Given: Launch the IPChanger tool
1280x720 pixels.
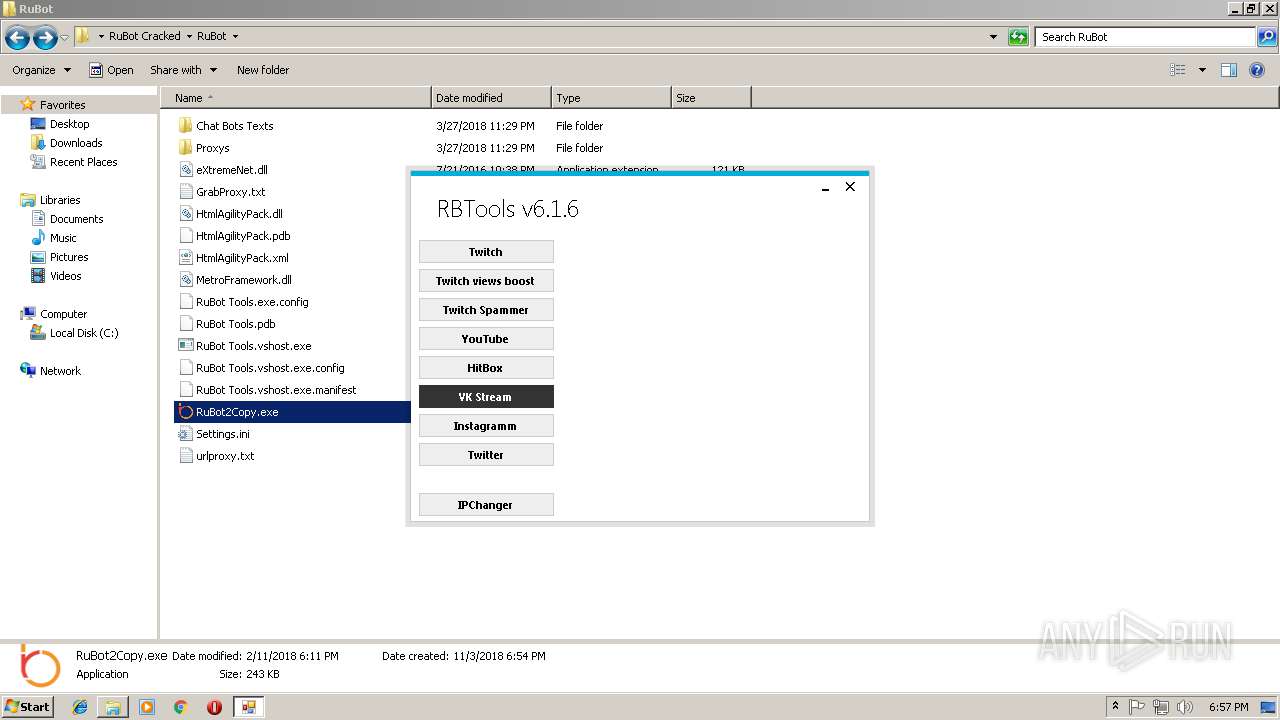Looking at the screenshot, I should tap(486, 505).
